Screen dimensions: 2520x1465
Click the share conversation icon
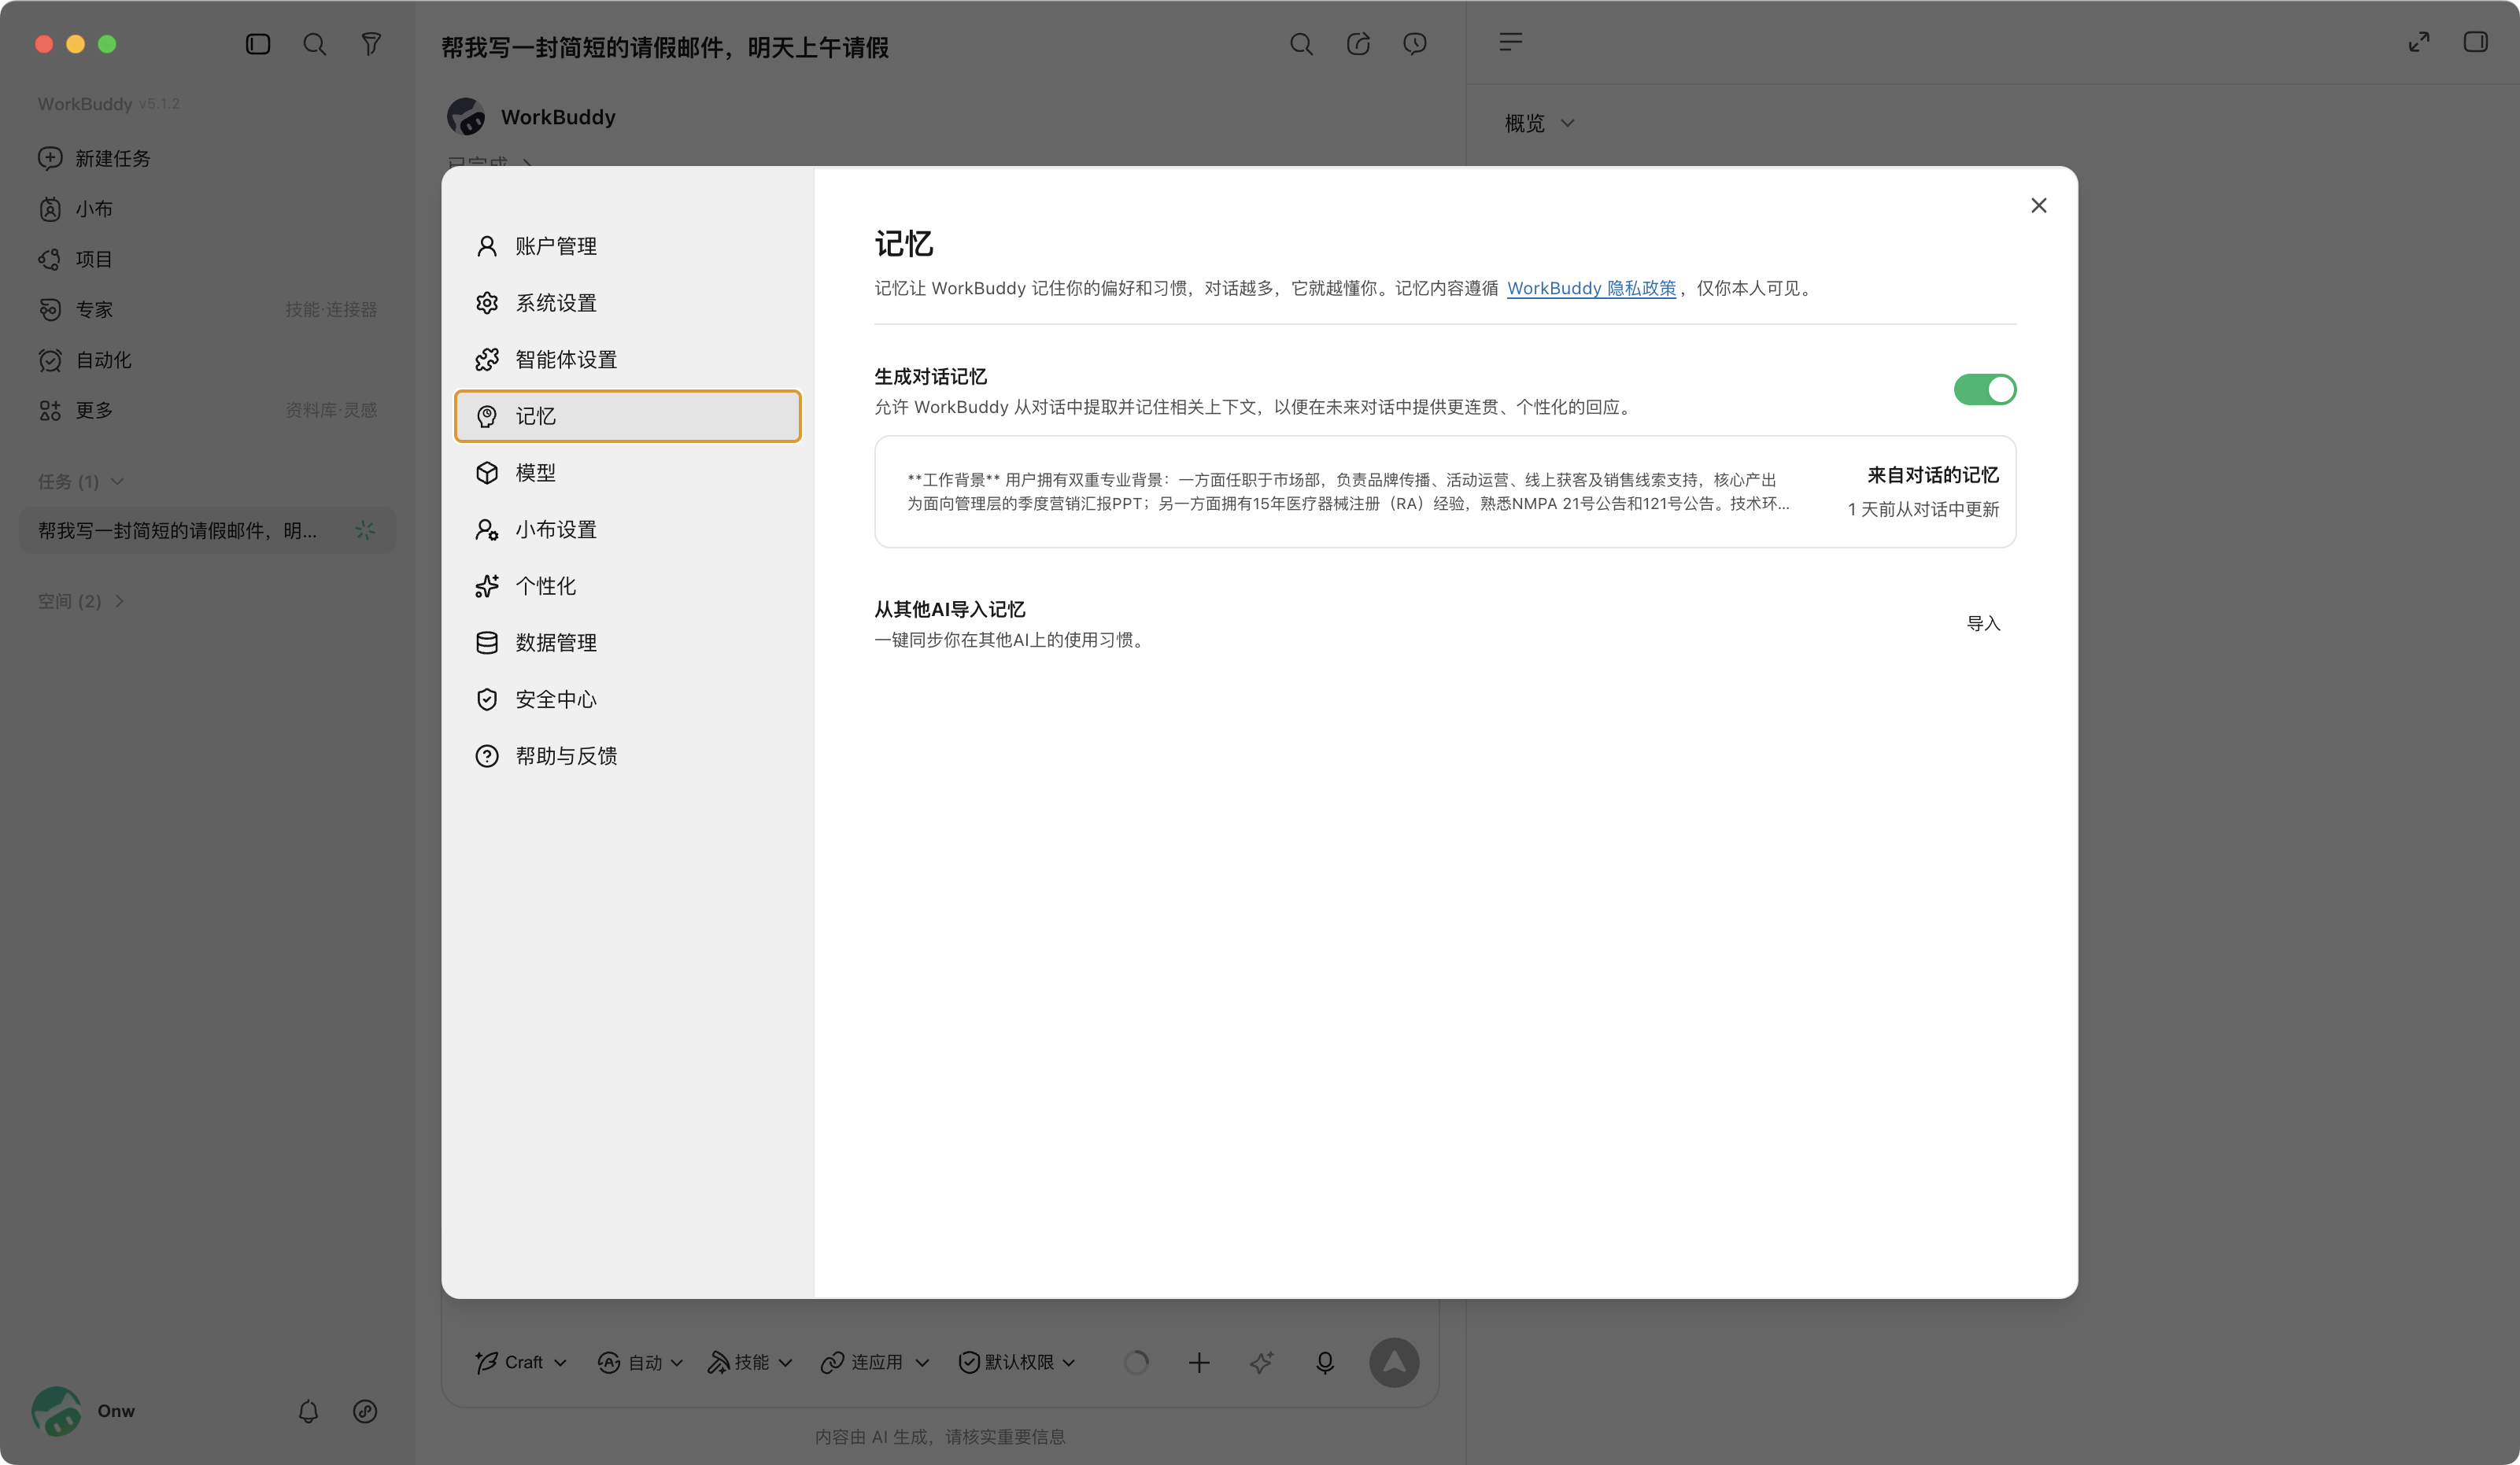tap(1358, 44)
